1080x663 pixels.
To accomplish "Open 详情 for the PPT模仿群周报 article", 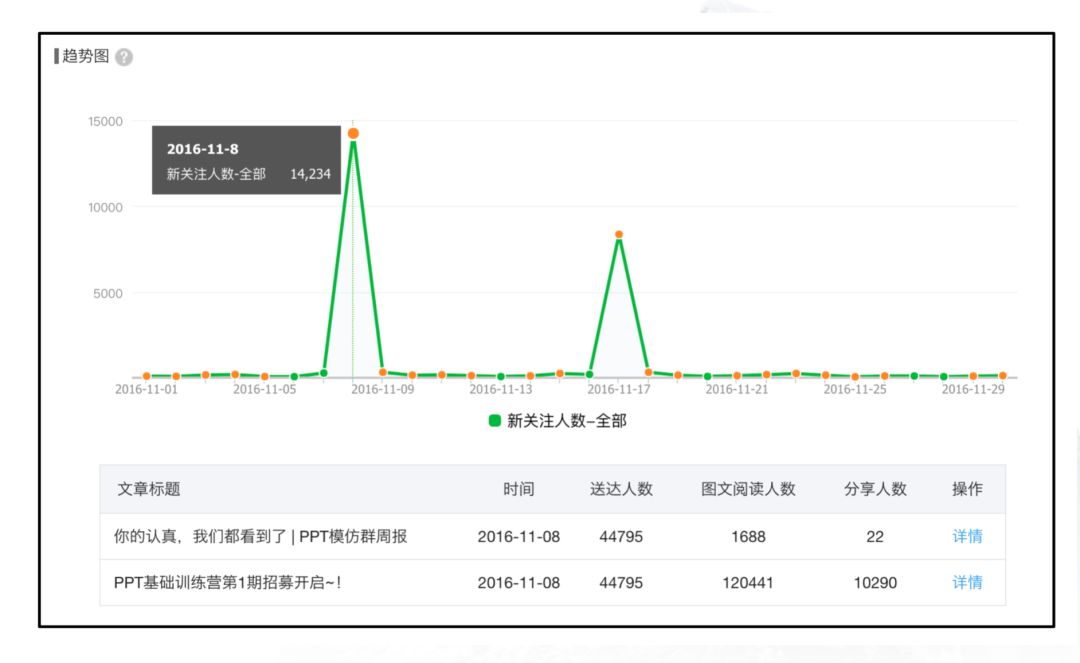I will 967,536.
